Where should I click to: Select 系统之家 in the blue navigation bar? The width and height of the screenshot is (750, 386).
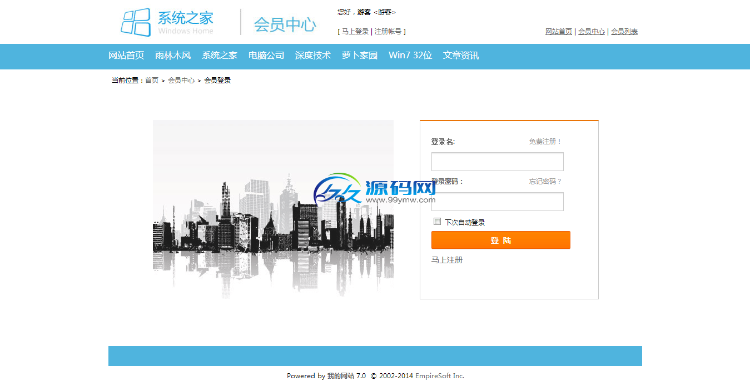[x=219, y=55]
